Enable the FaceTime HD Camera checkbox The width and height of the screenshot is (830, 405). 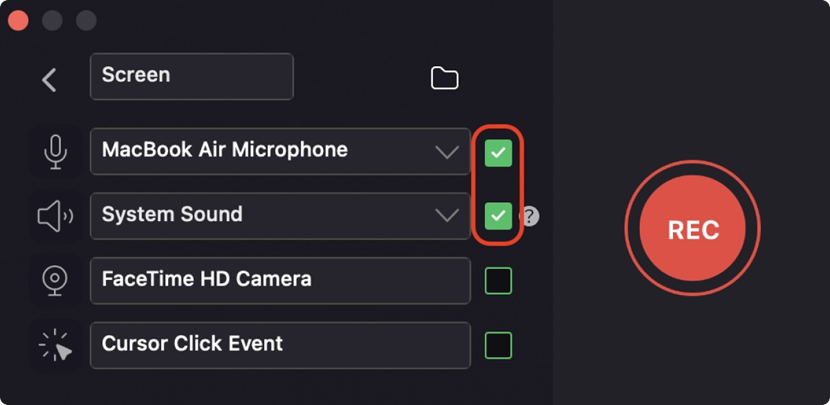498,281
